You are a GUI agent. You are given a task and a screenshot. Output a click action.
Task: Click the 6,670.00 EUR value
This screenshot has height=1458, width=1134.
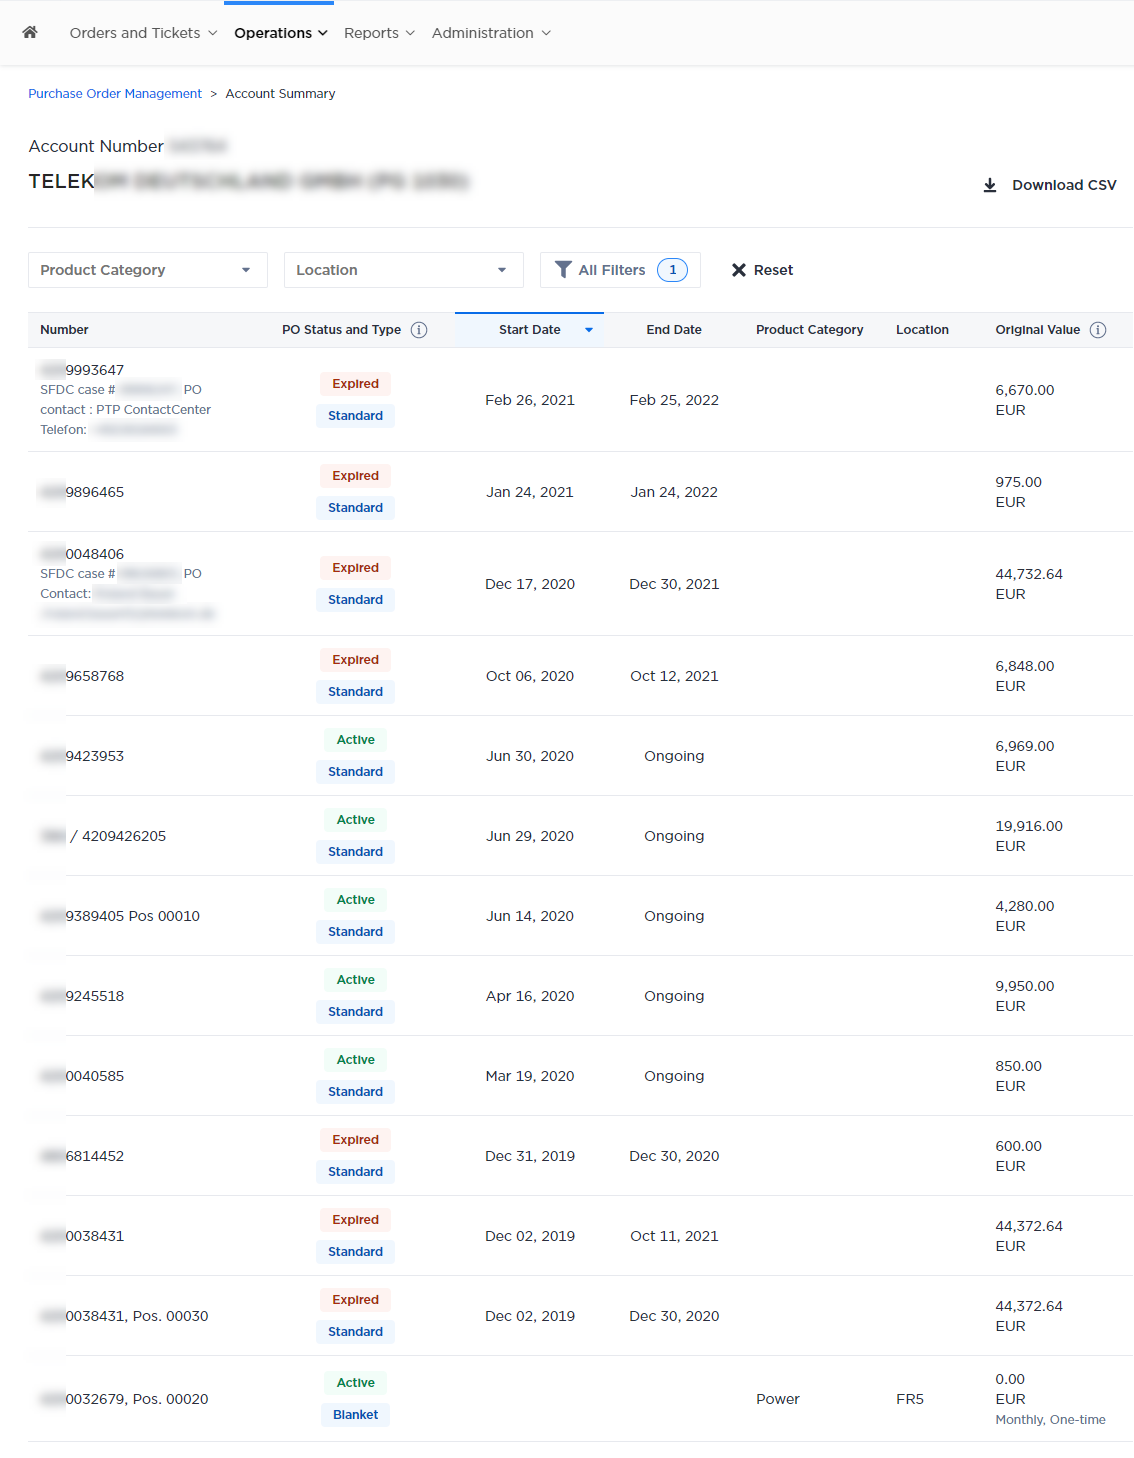coord(1025,400)
